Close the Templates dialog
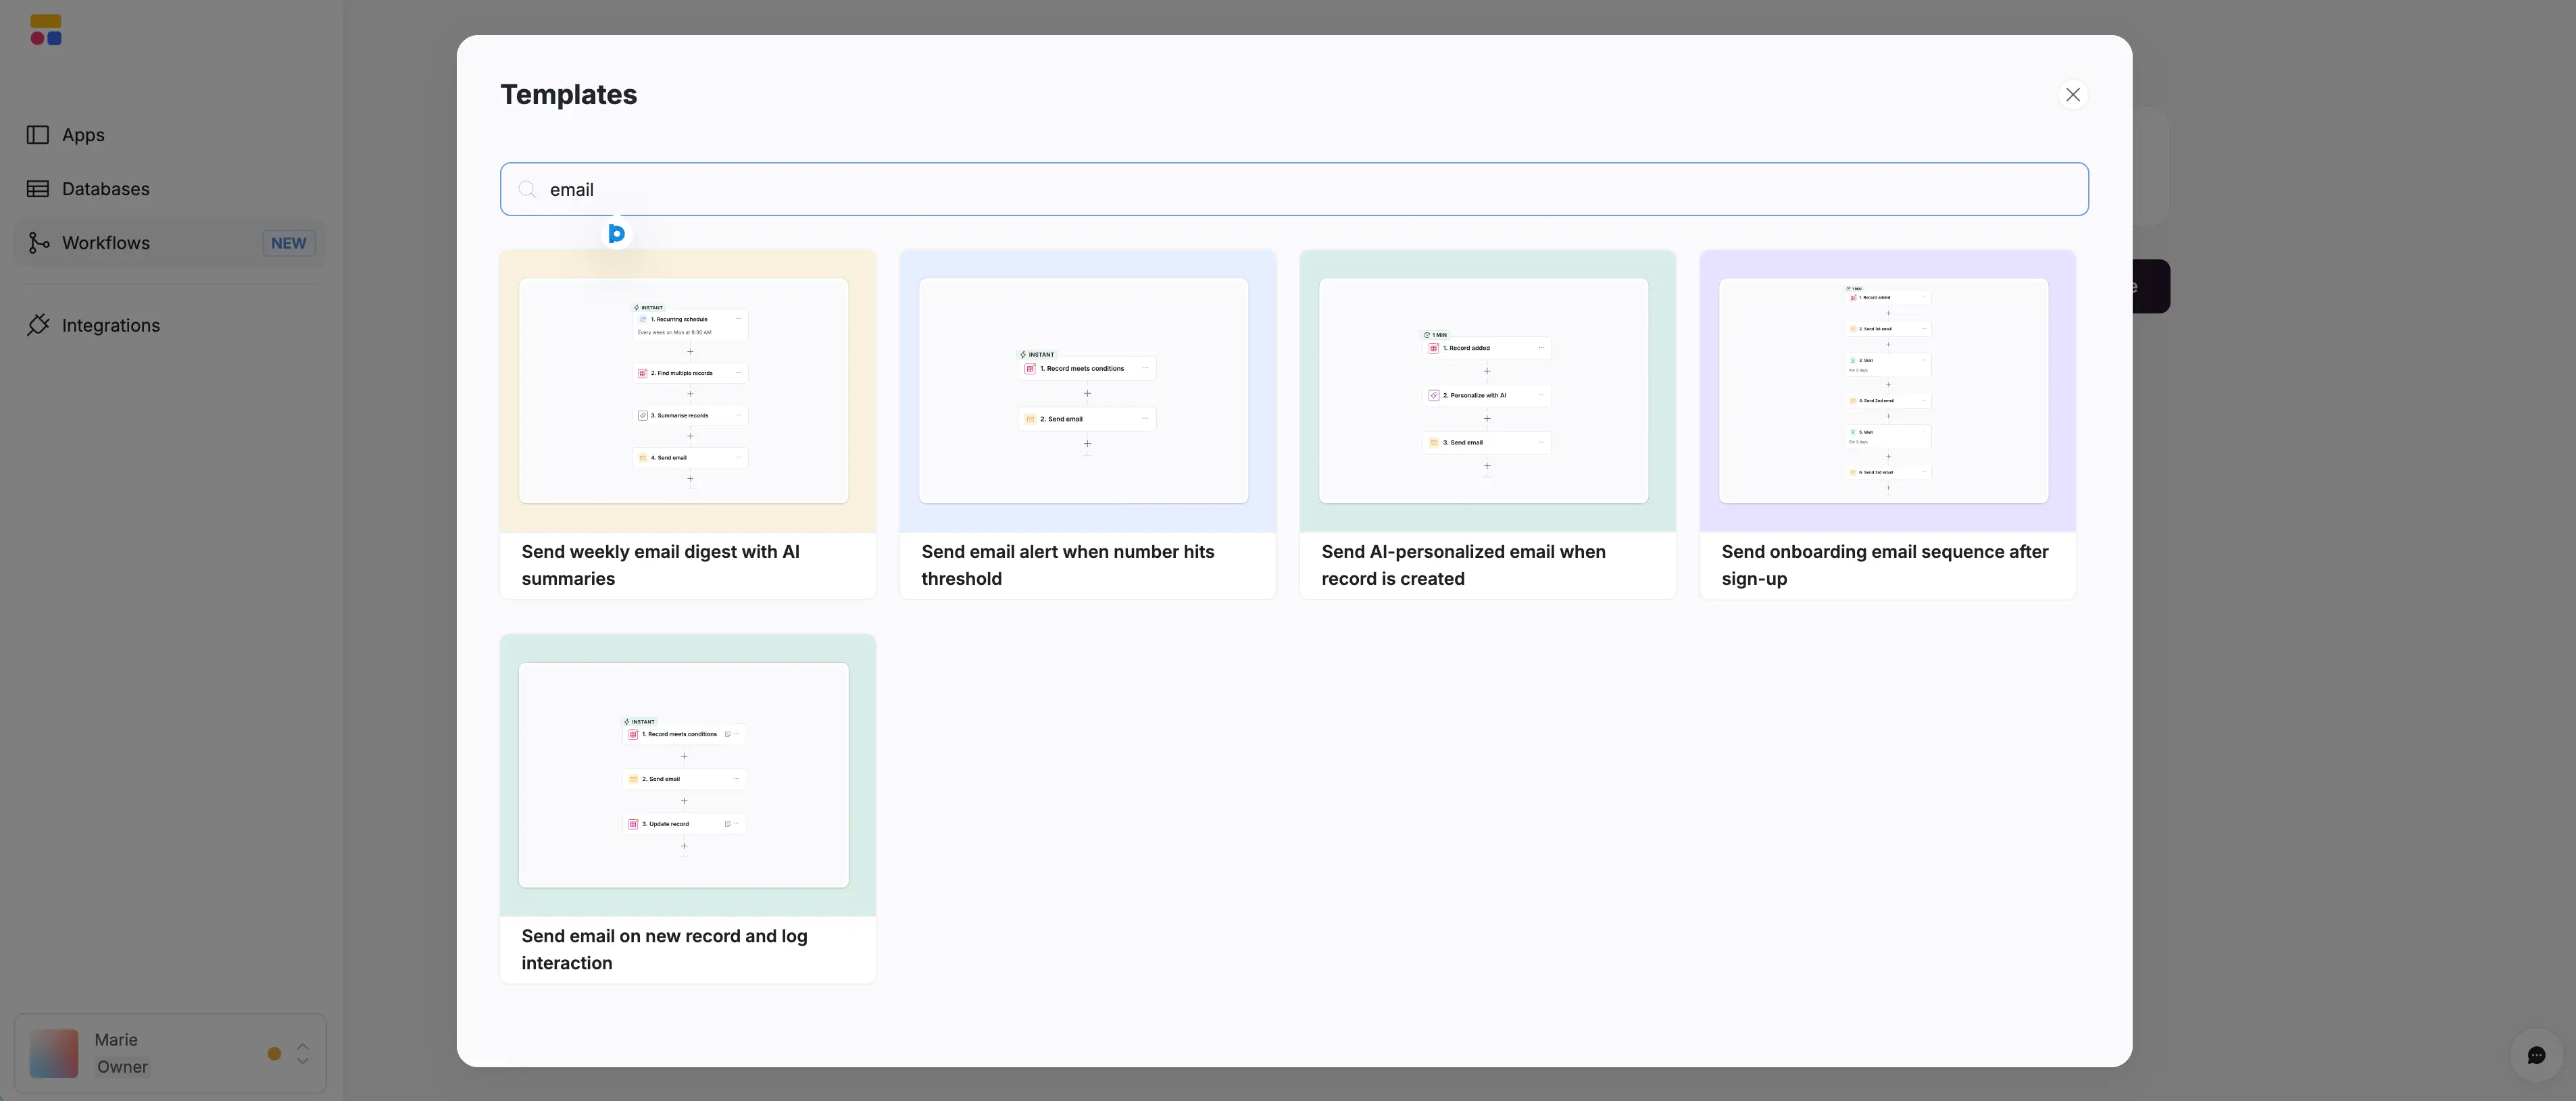2576x1101 pixels. pyautogui.click(x=2073, y=94)
